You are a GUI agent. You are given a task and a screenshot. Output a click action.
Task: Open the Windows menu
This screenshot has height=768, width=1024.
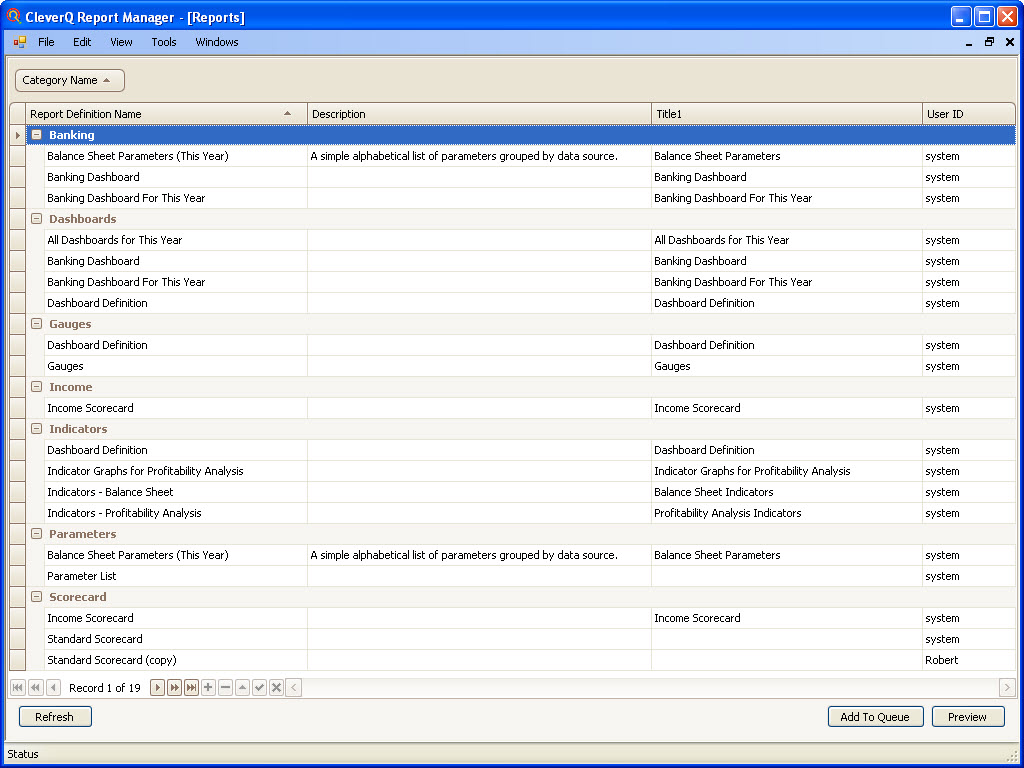[x=216, y=42]
